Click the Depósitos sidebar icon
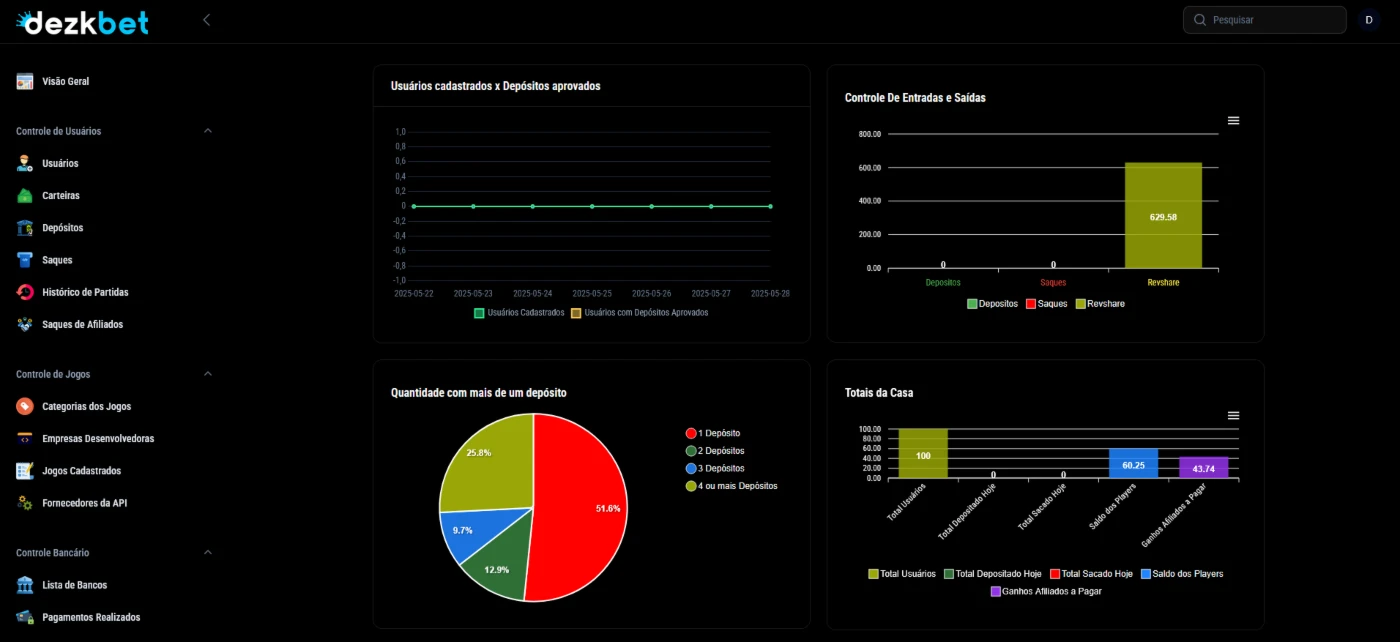The image size is (1400, 642). (x=25, y=228)
